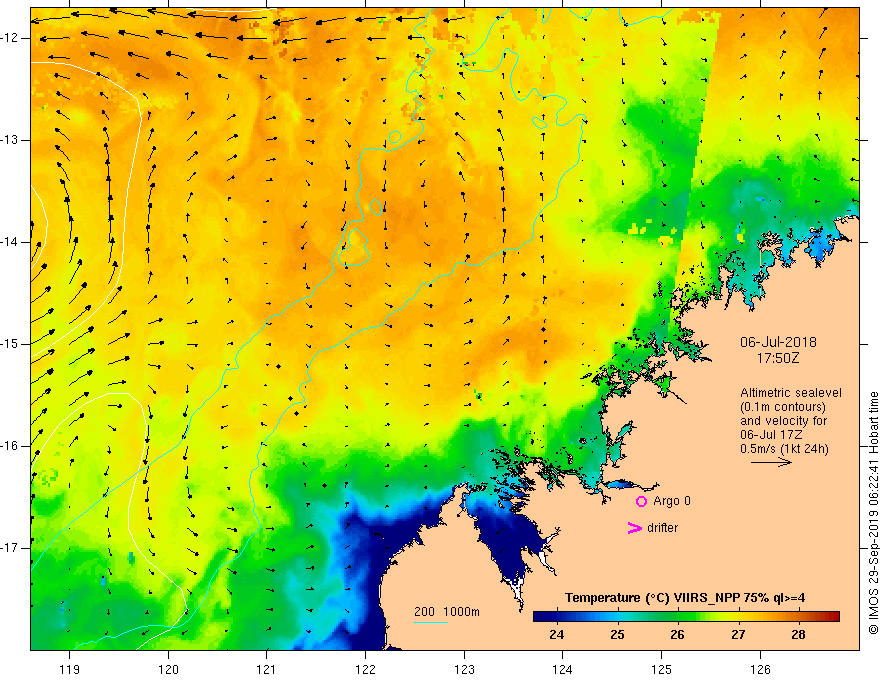Click the colorbar tick label 27
Viewport: 880px width, 680px height.
coord(738,635)
